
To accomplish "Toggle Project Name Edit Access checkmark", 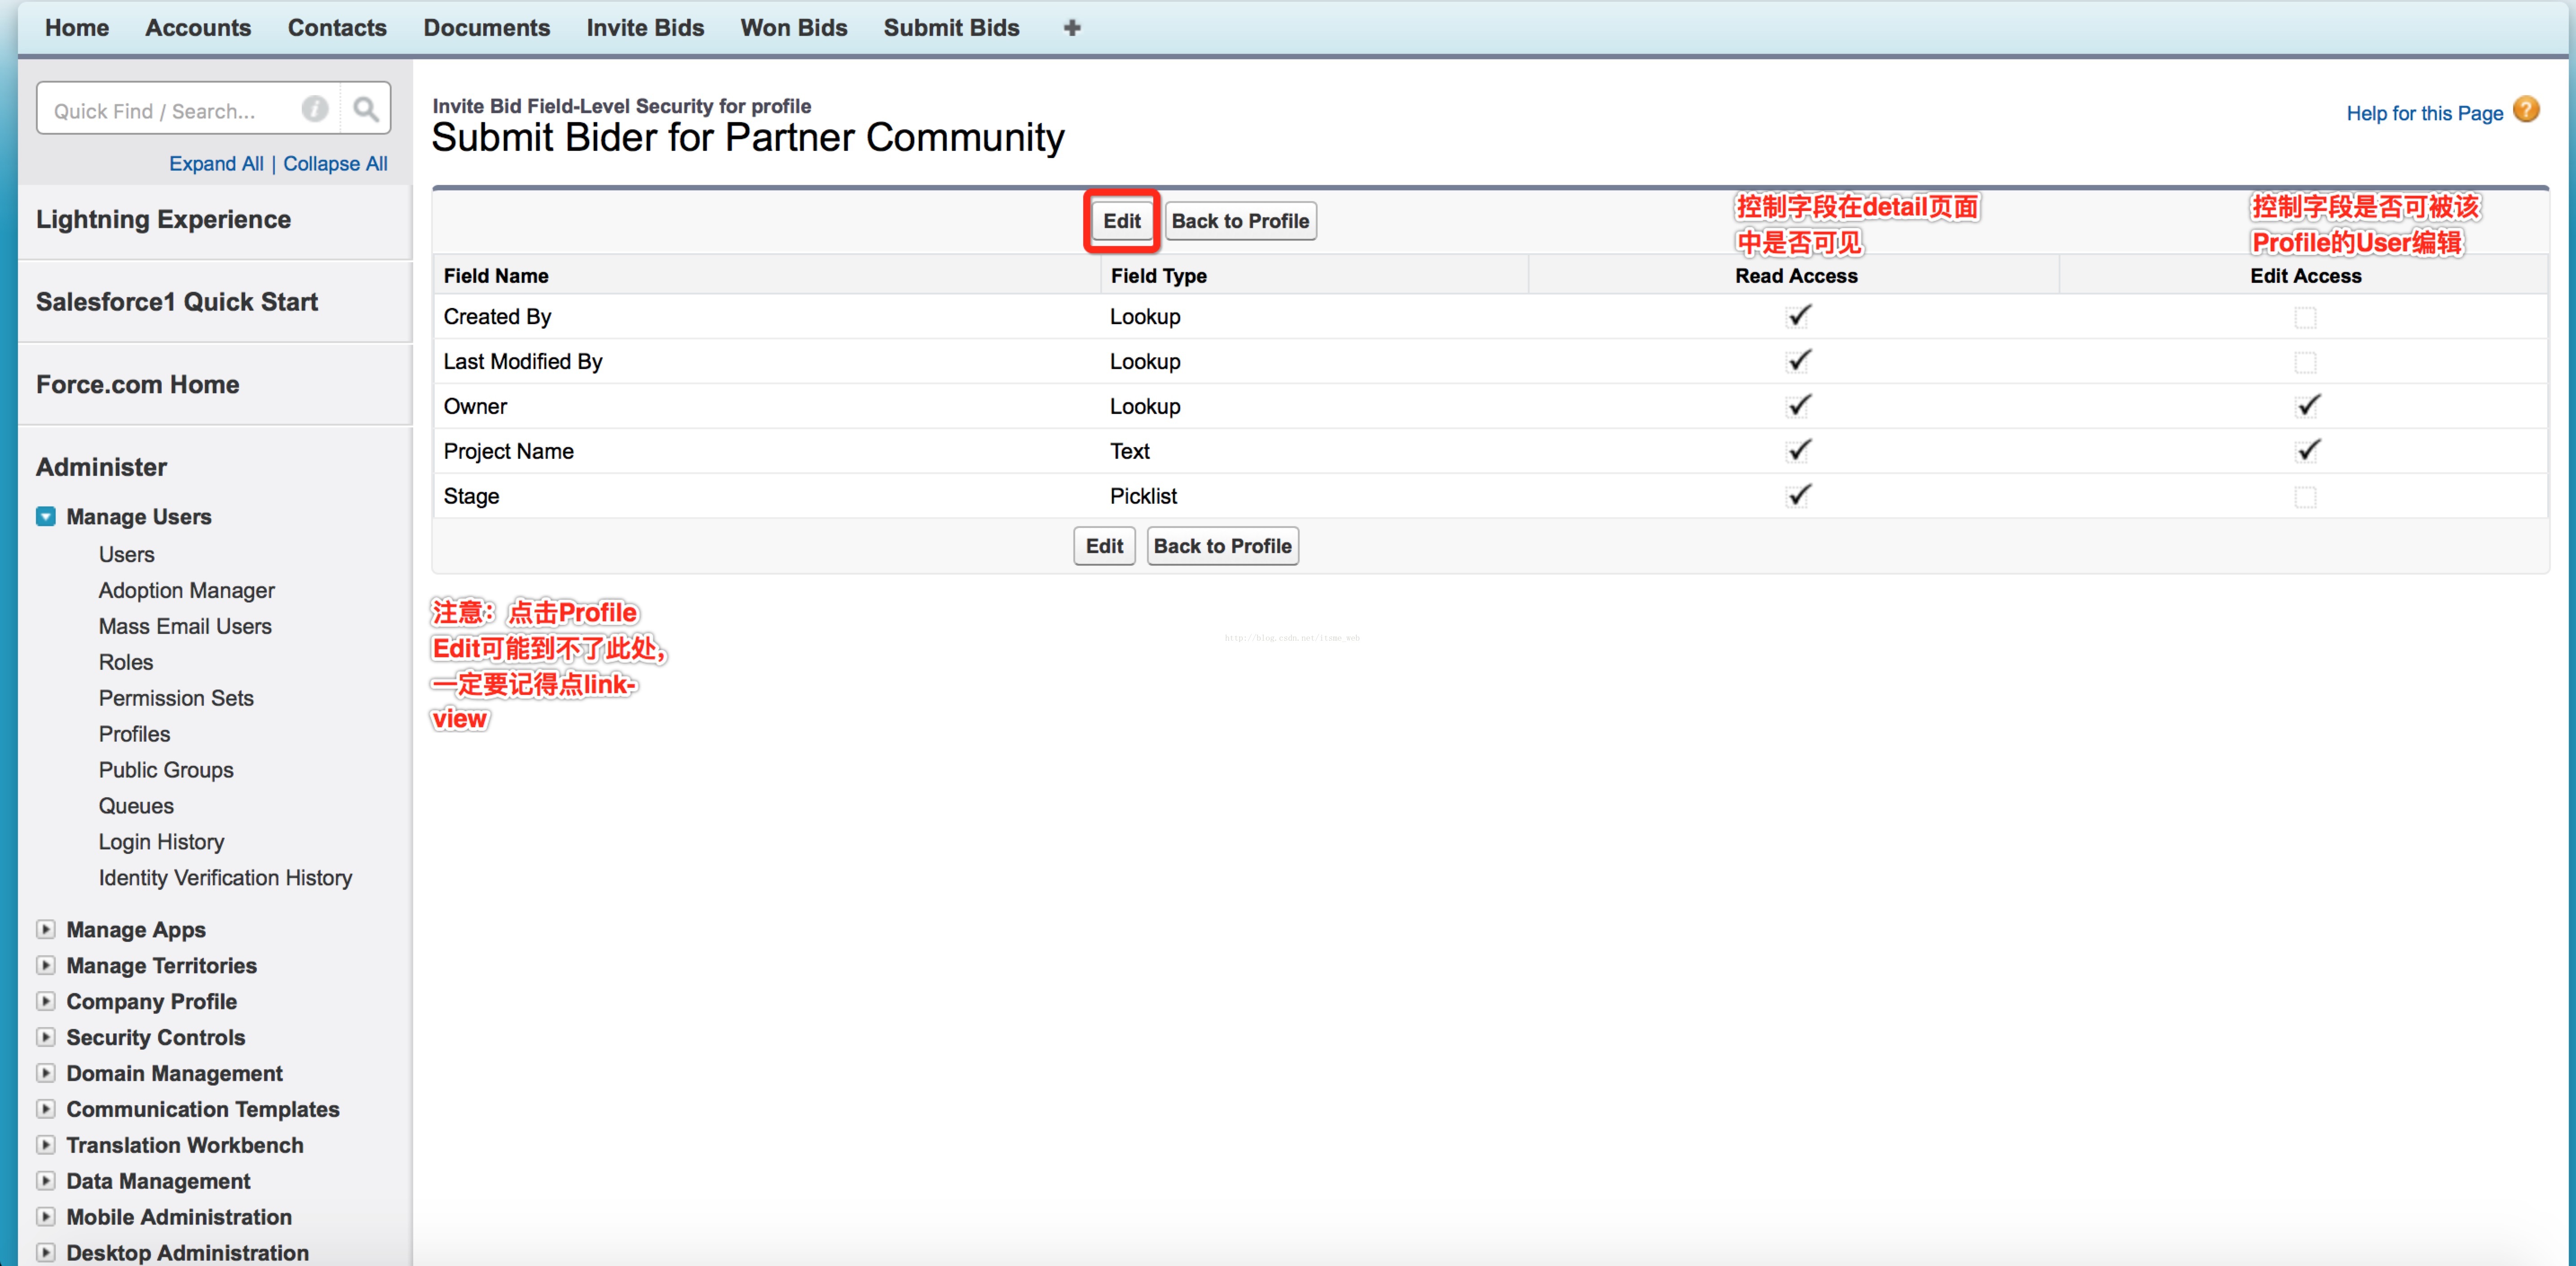I will tap(2307, 451).
